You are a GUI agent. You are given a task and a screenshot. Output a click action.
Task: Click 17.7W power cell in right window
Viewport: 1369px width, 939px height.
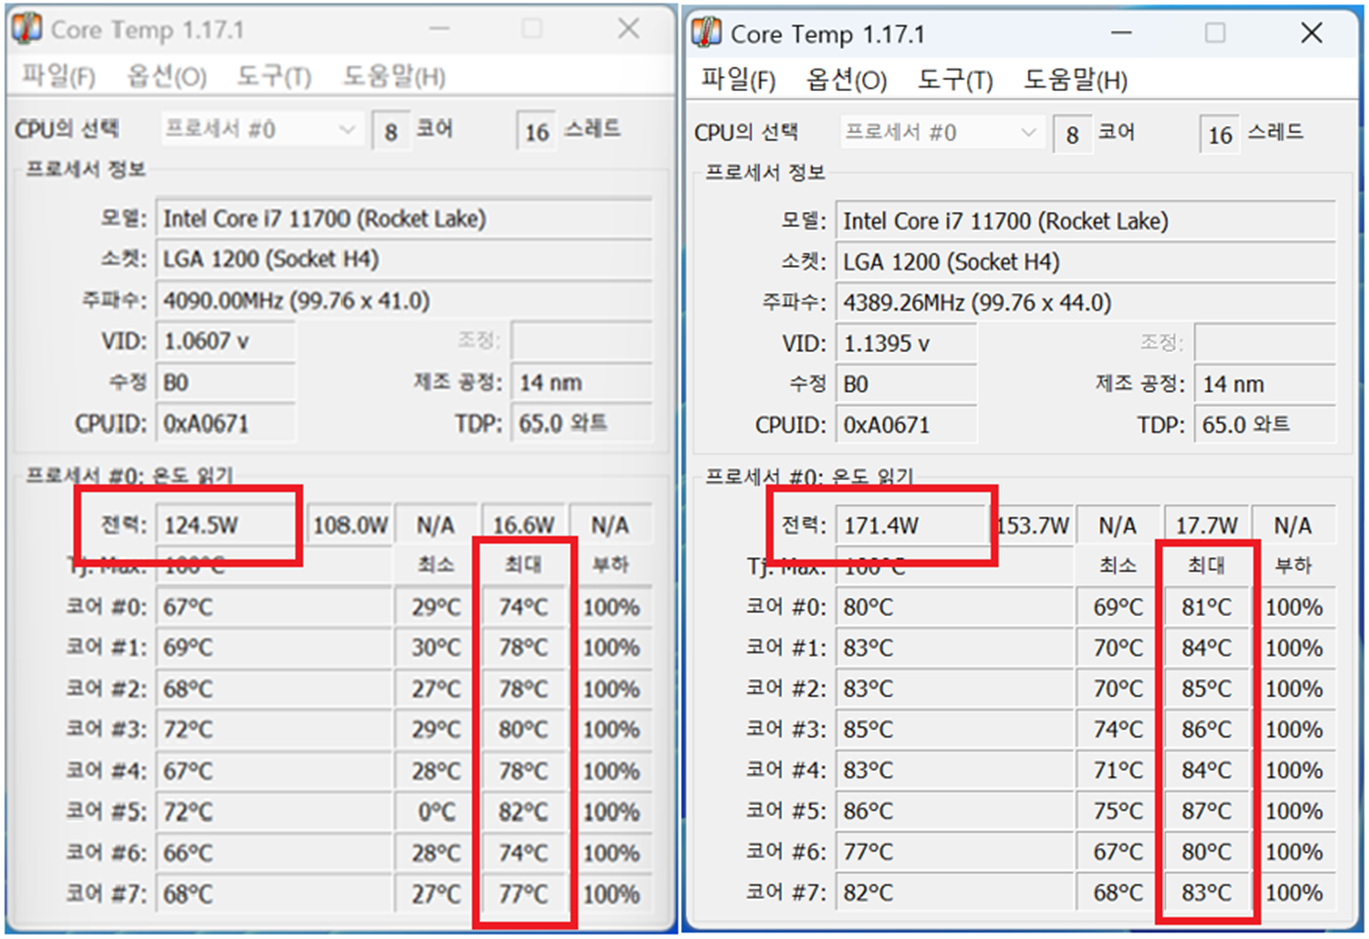point(1206,525)
